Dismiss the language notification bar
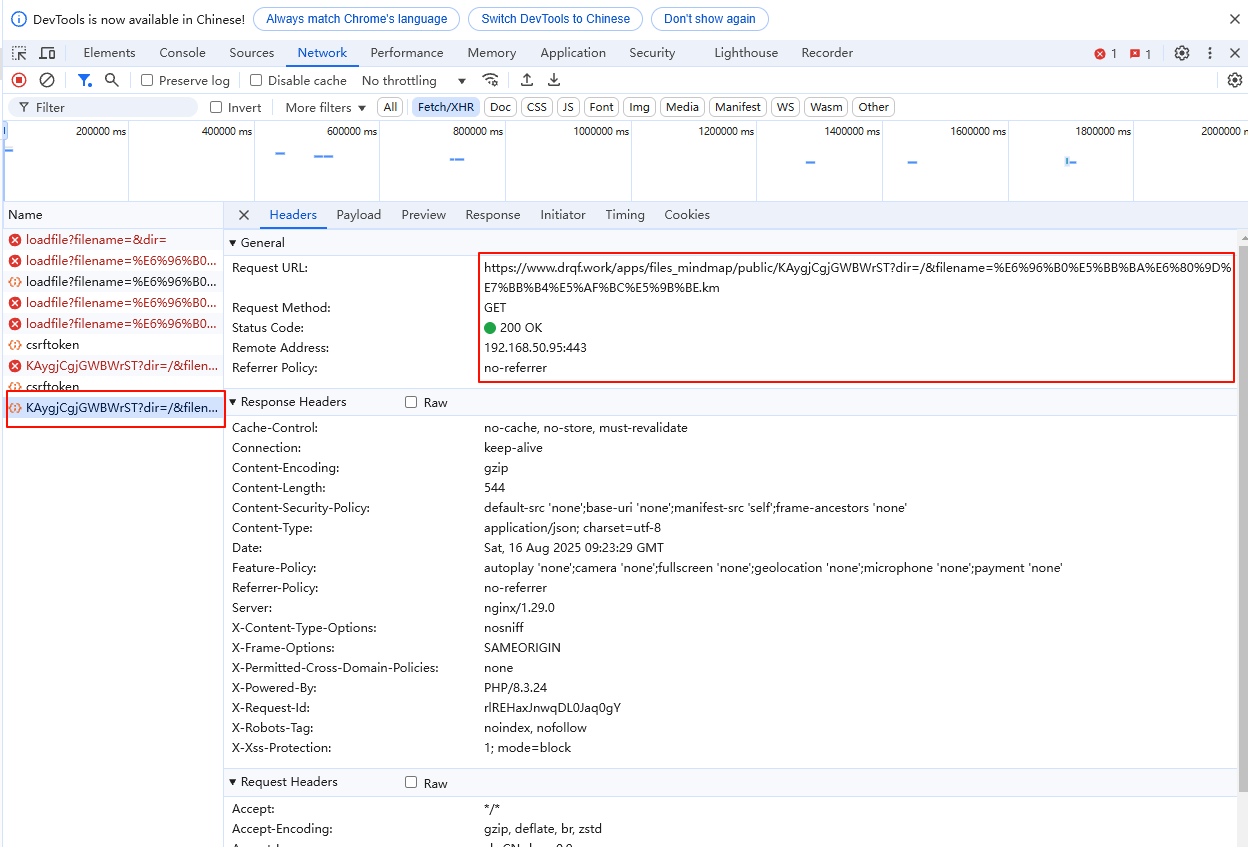 coord(1235,19)
